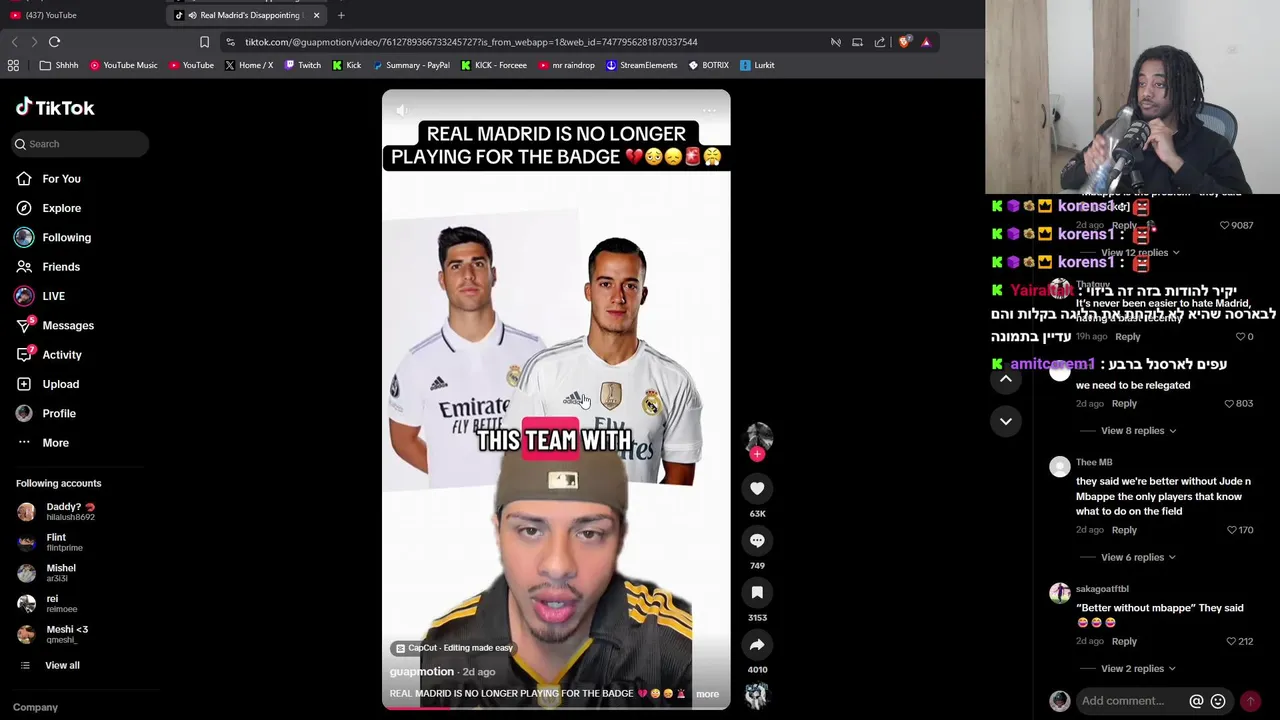The height and width of the screenshot is (720, 1280).
Task: Expand 'View 2 replies' thread
Action: (1138, 669)
